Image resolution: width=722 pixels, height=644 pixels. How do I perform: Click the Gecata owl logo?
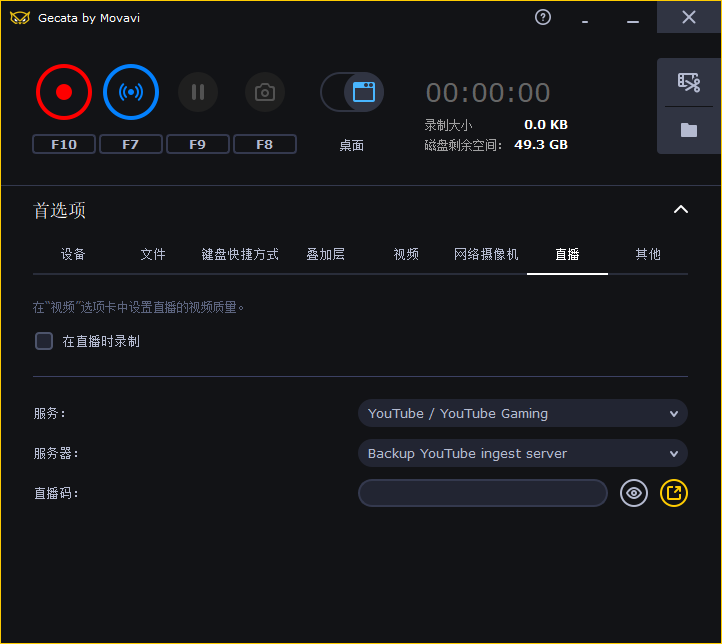(20, 18)
